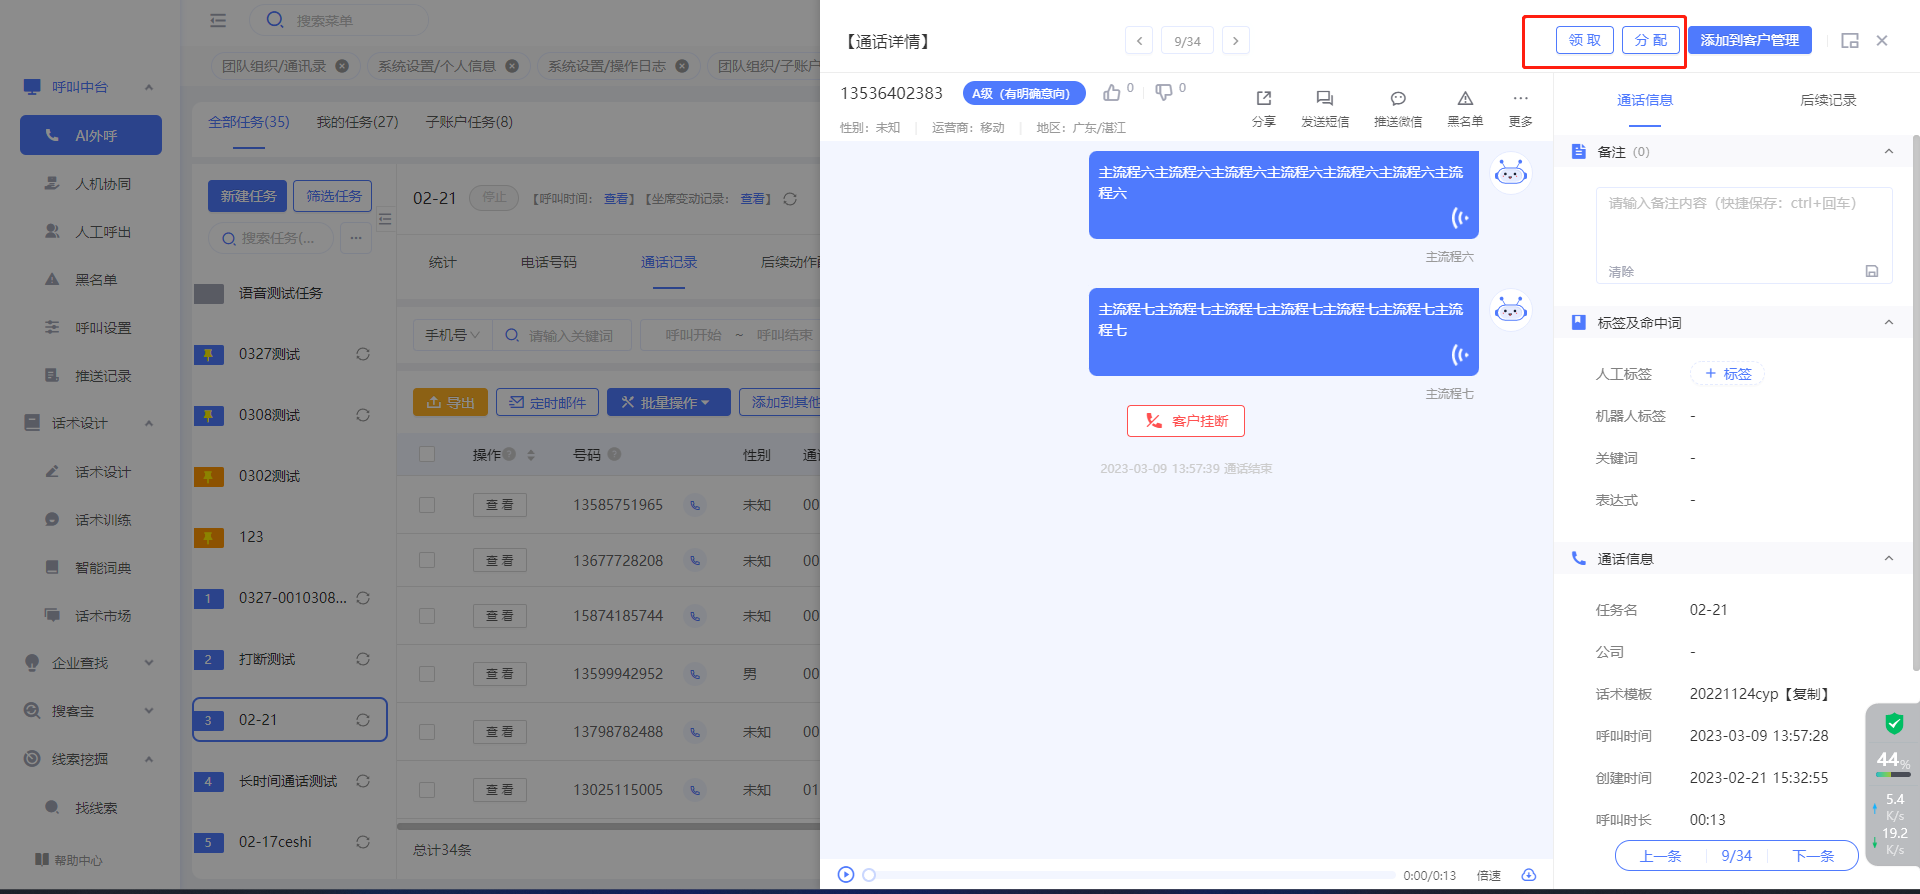The width and height of the screenshot is (1920, 894).
Task: Play audio of 主流程七 message
Action: pos(1461,355)
